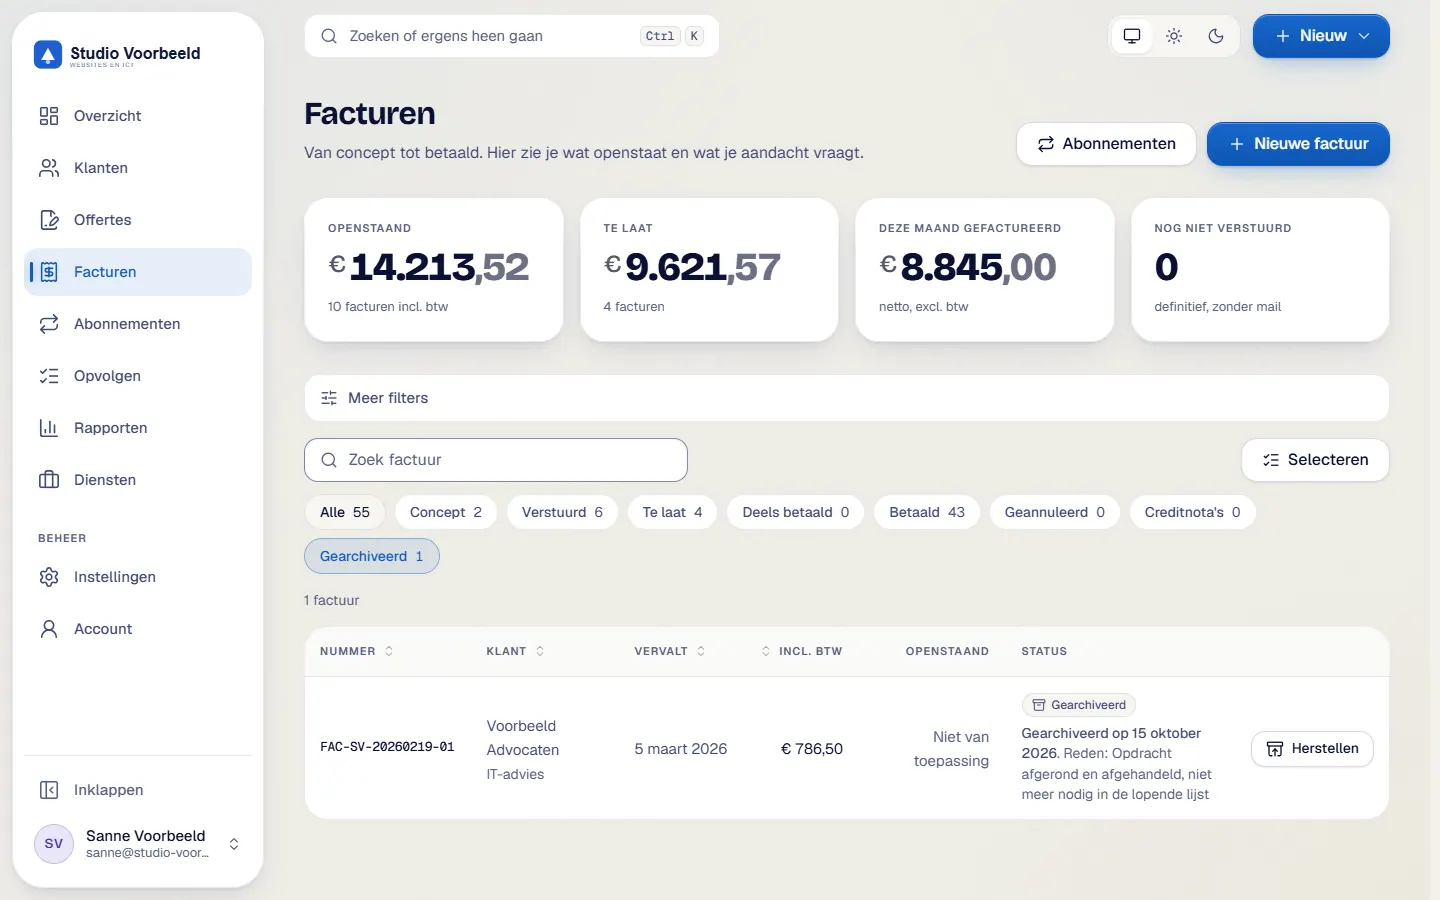Open Diensten briefcase icon in sidebar

[x=49, y=480]
